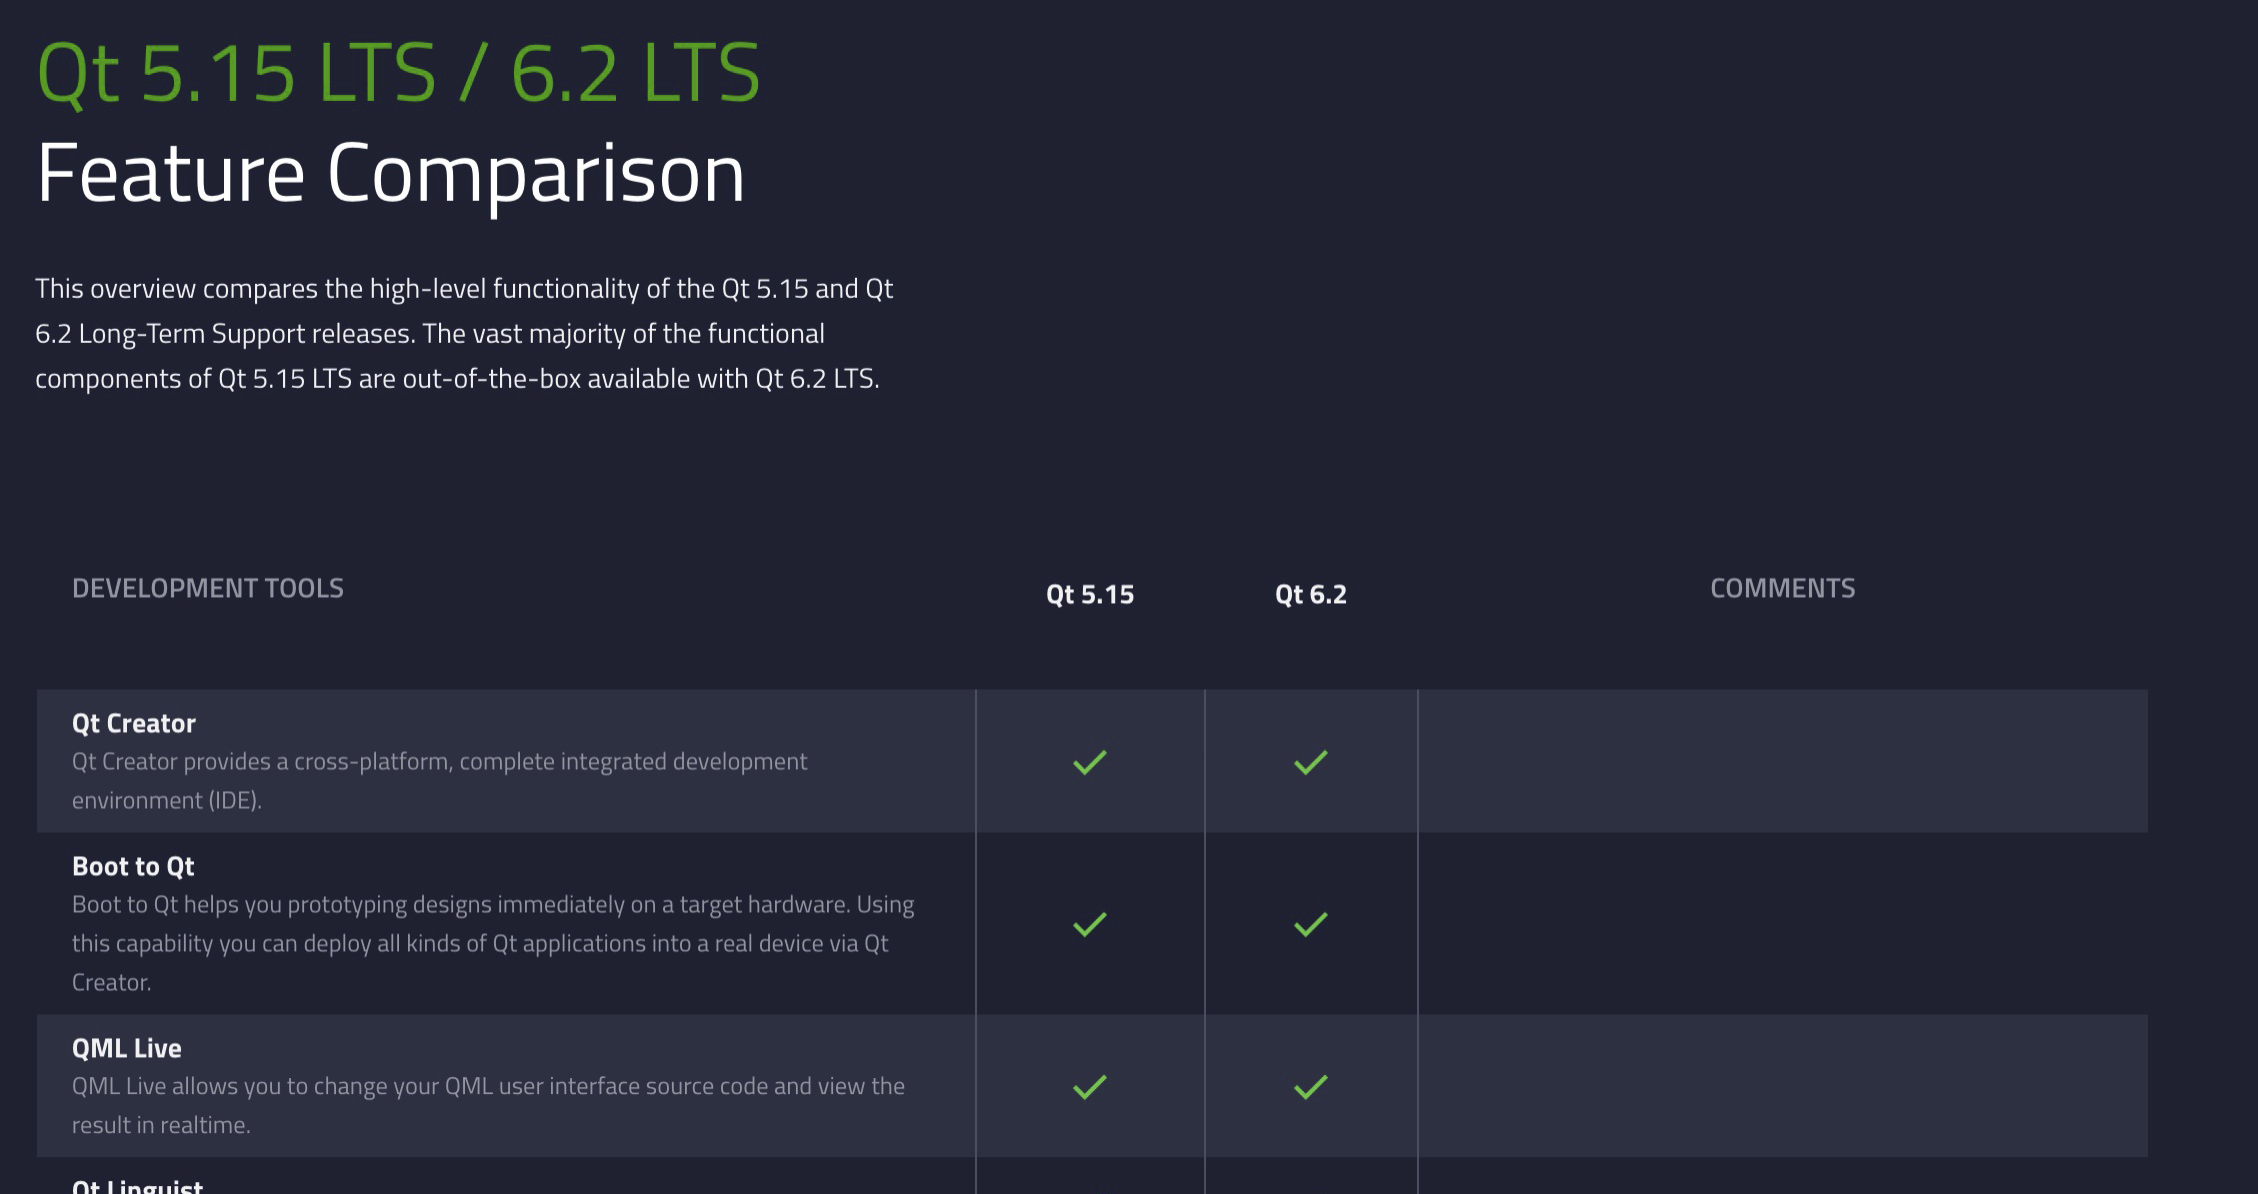Click the Qt 5.15 column header
Image resolution: width=2258 pixels, height=1194 pixels.
pos(1089,594)
